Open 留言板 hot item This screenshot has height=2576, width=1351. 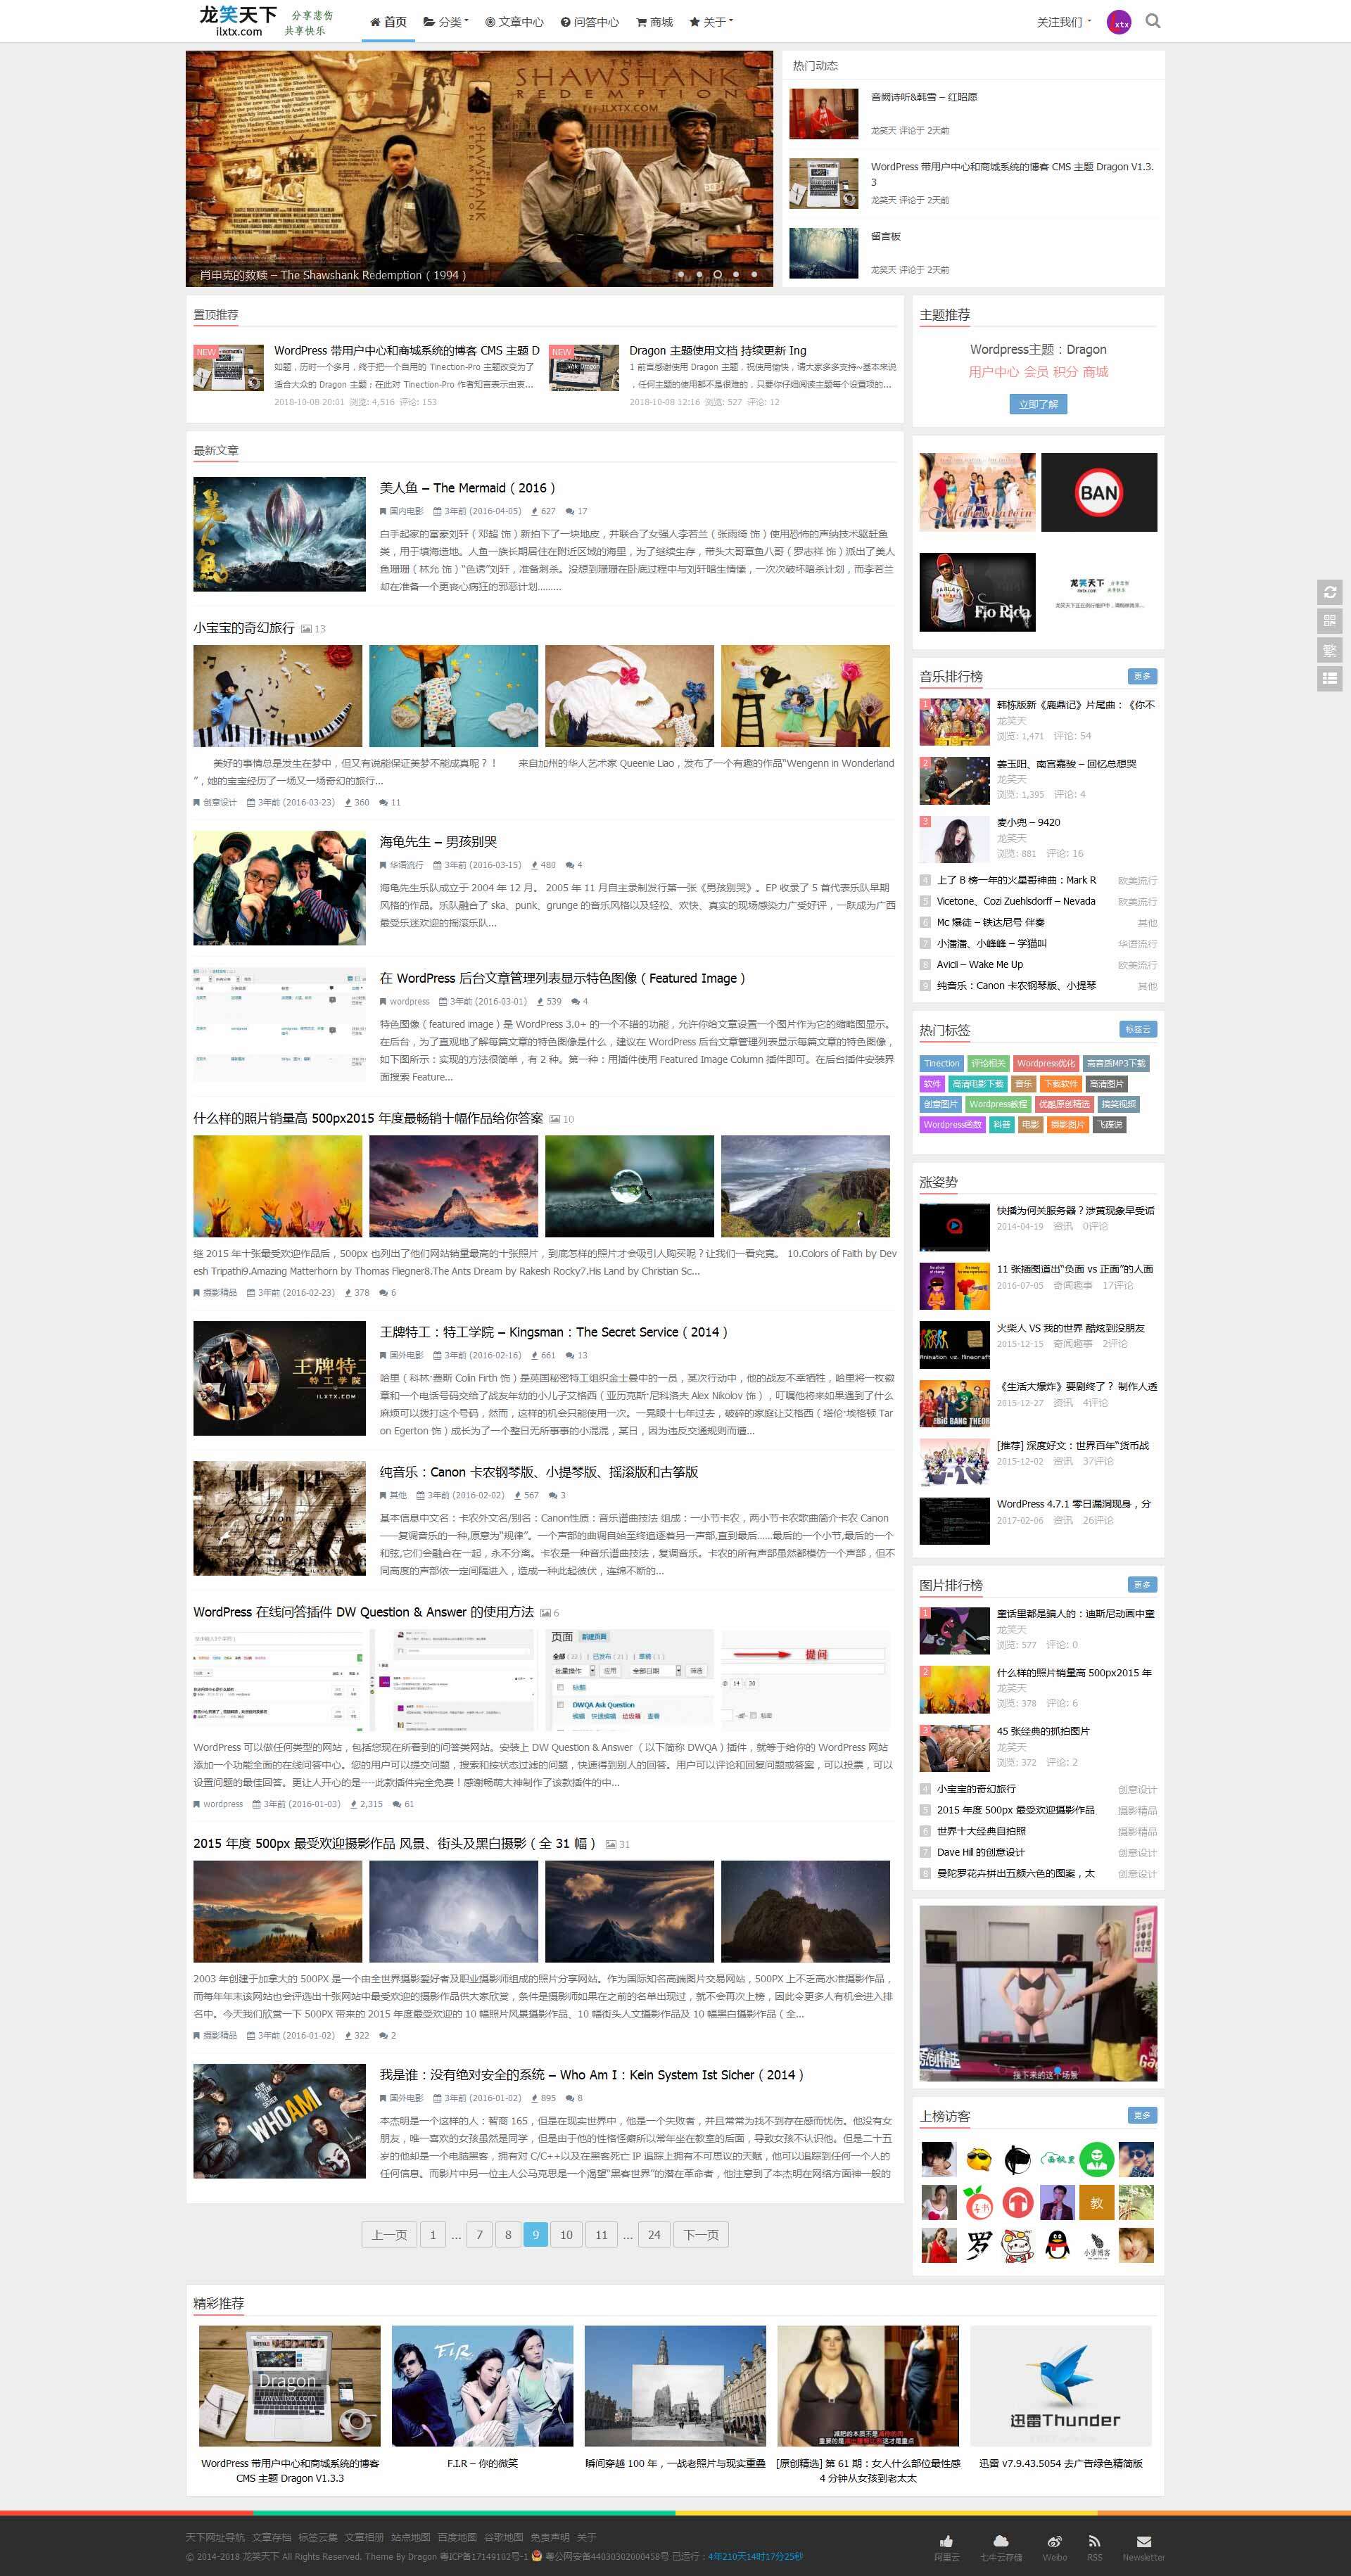[x=885, y=236]
